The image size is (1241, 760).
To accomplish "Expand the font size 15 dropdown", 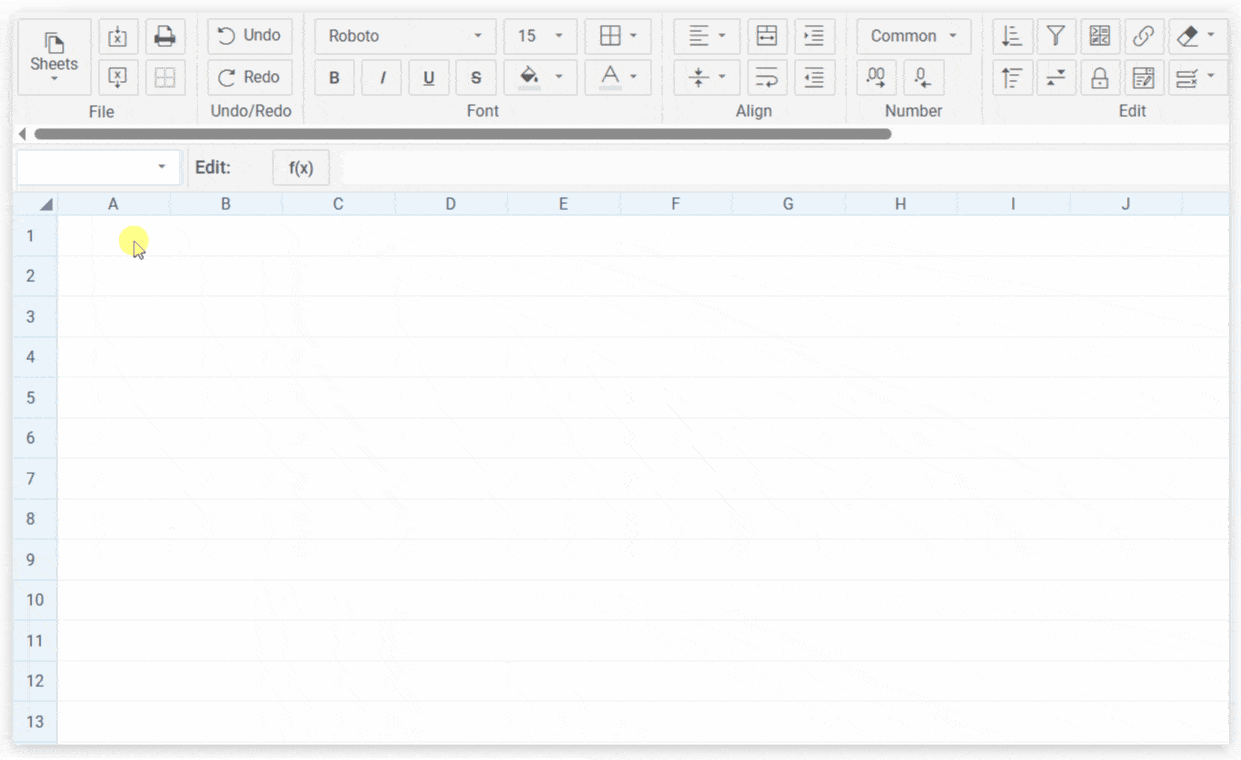I will point(540,36).
